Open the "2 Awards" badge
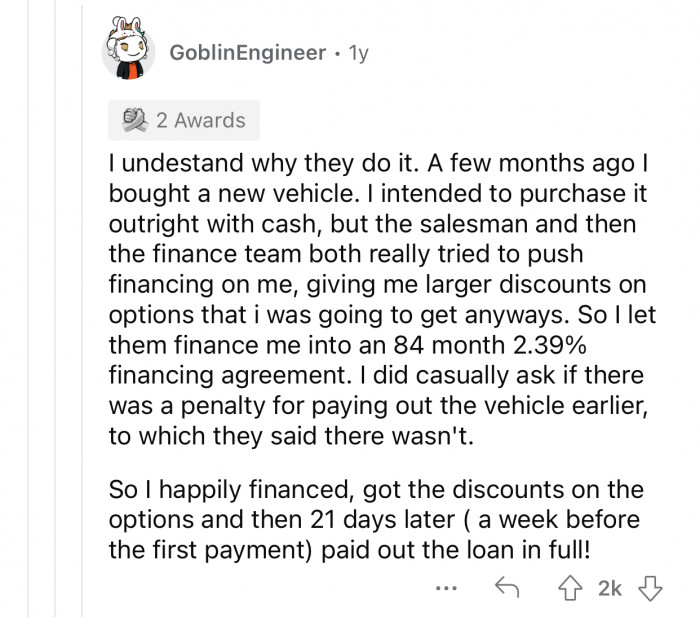700x617 pixels. (184, 120)
